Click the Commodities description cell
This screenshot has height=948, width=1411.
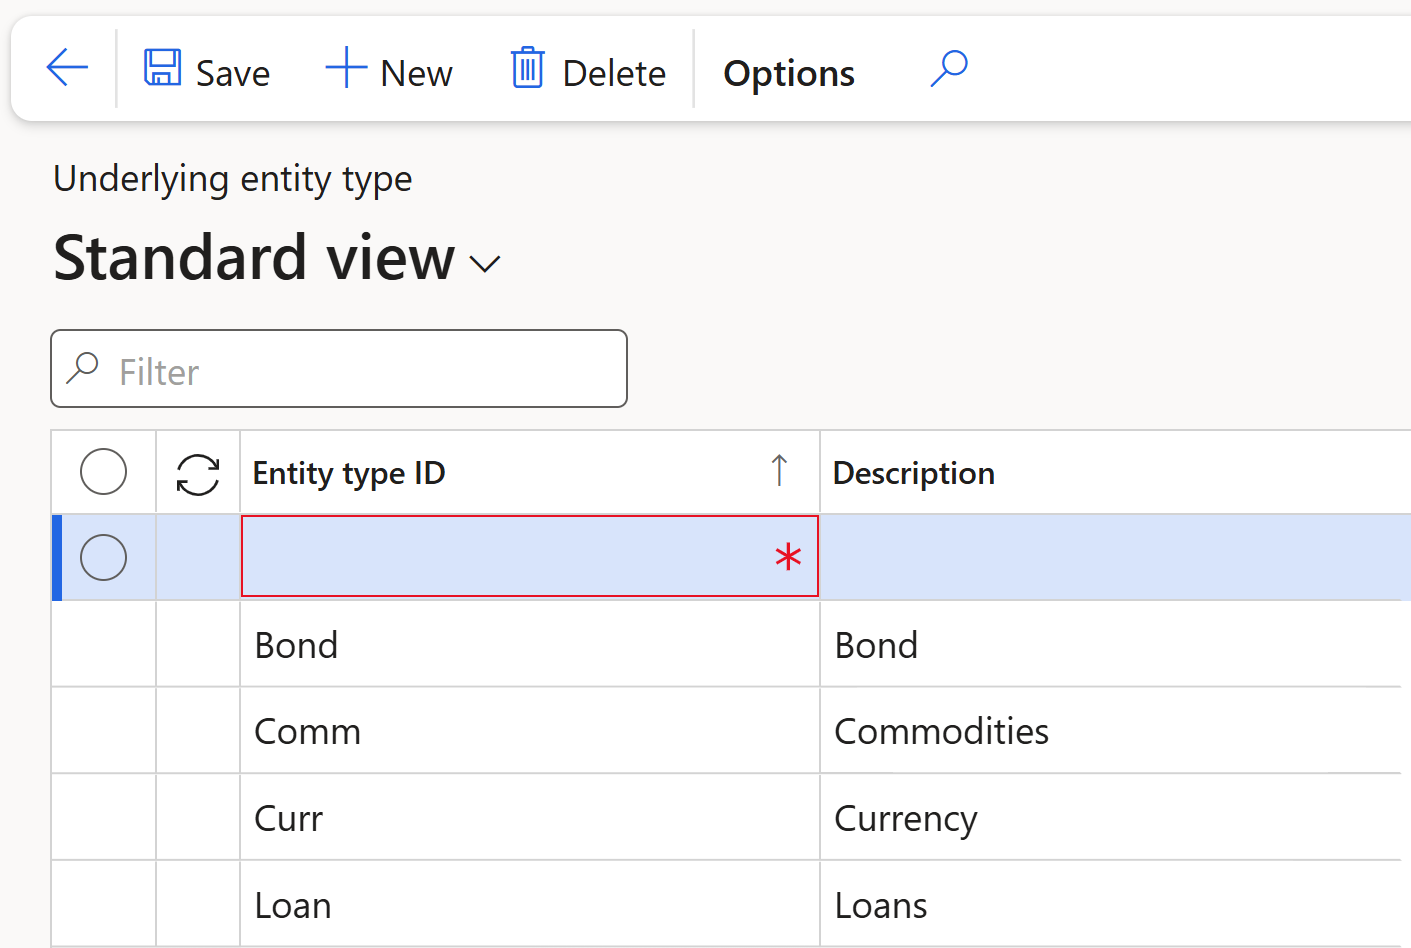[x=941, y=731]
